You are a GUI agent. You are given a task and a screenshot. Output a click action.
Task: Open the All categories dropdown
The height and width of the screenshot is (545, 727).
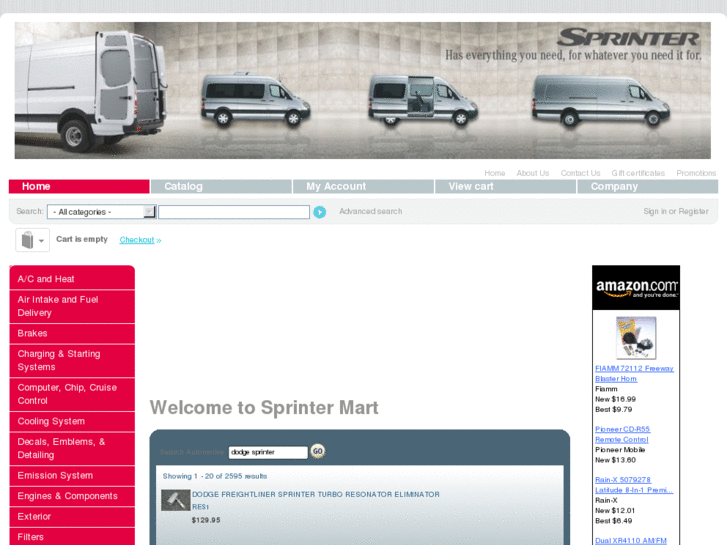coord(101,212)
